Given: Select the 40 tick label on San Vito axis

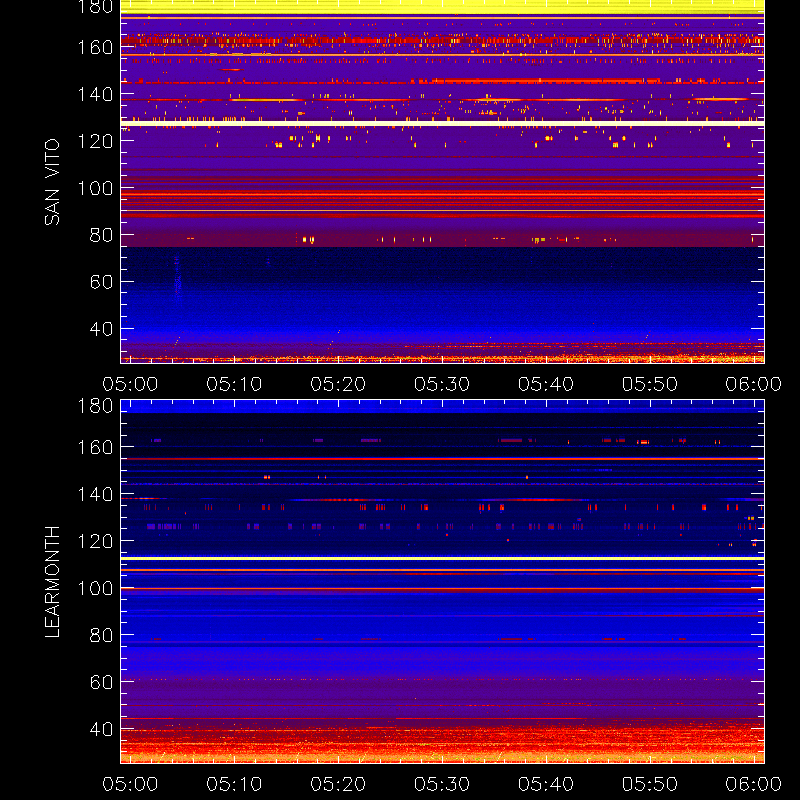Looking at the screenshot, I should (x=101, y=329).
